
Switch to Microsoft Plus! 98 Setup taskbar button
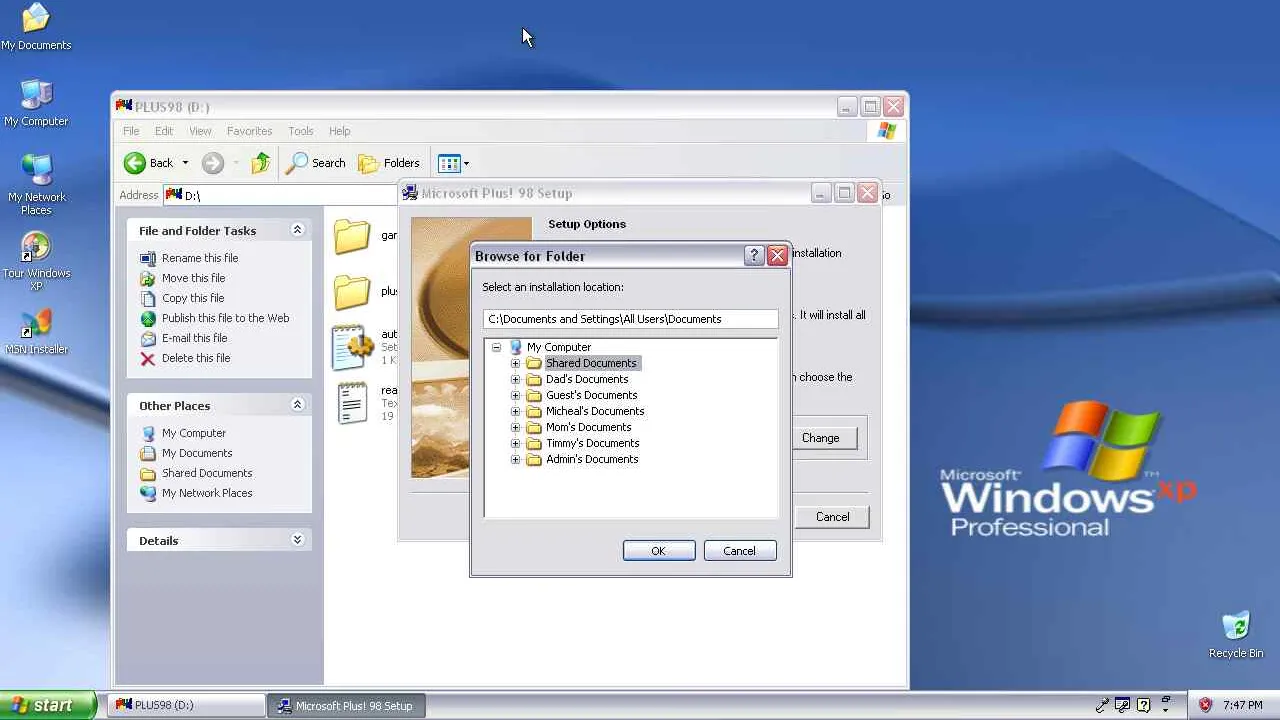[347, 705]
